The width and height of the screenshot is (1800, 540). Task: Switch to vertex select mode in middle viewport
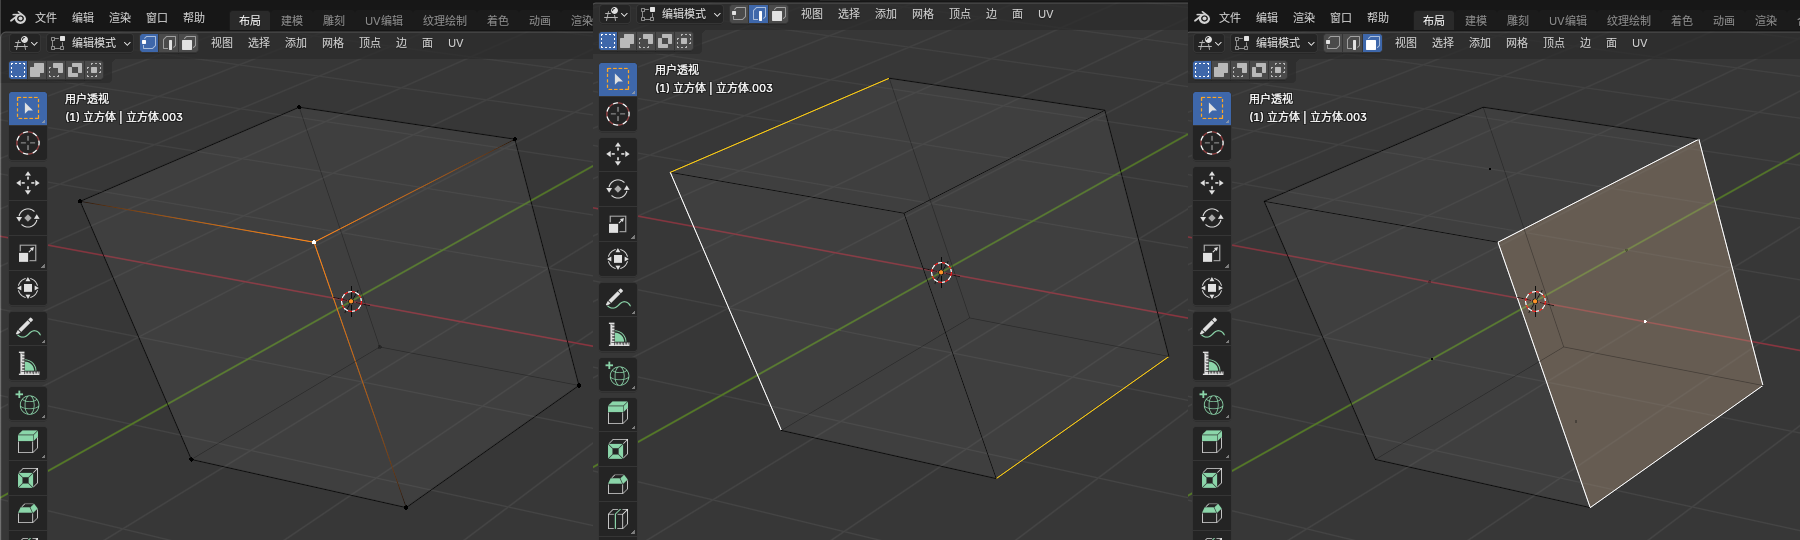tap(739, 14)
